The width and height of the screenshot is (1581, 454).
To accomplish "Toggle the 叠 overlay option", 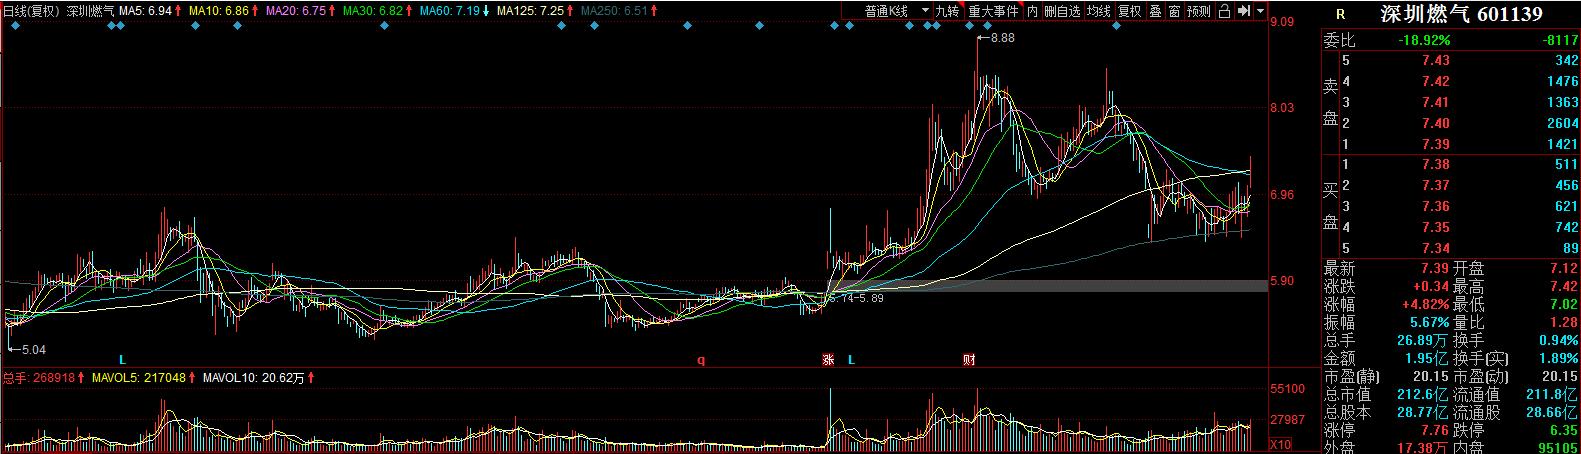I will click(1155, 11).
